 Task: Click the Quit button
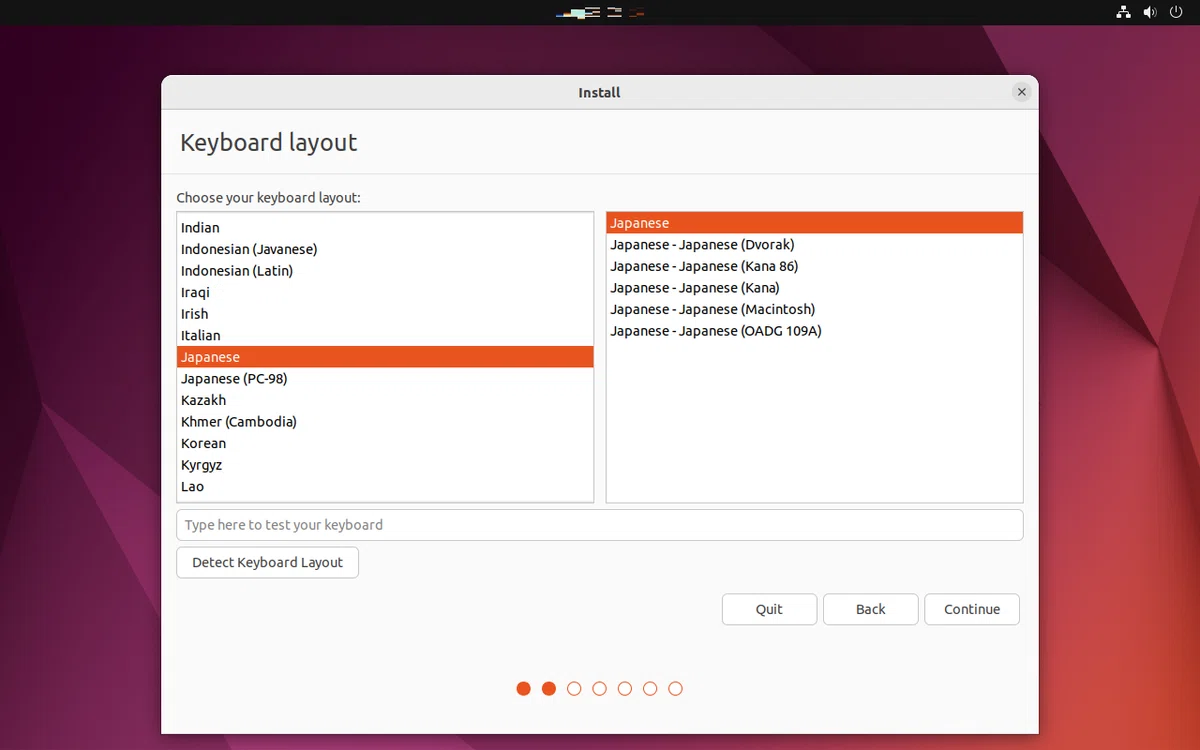(x=769, y=609)
